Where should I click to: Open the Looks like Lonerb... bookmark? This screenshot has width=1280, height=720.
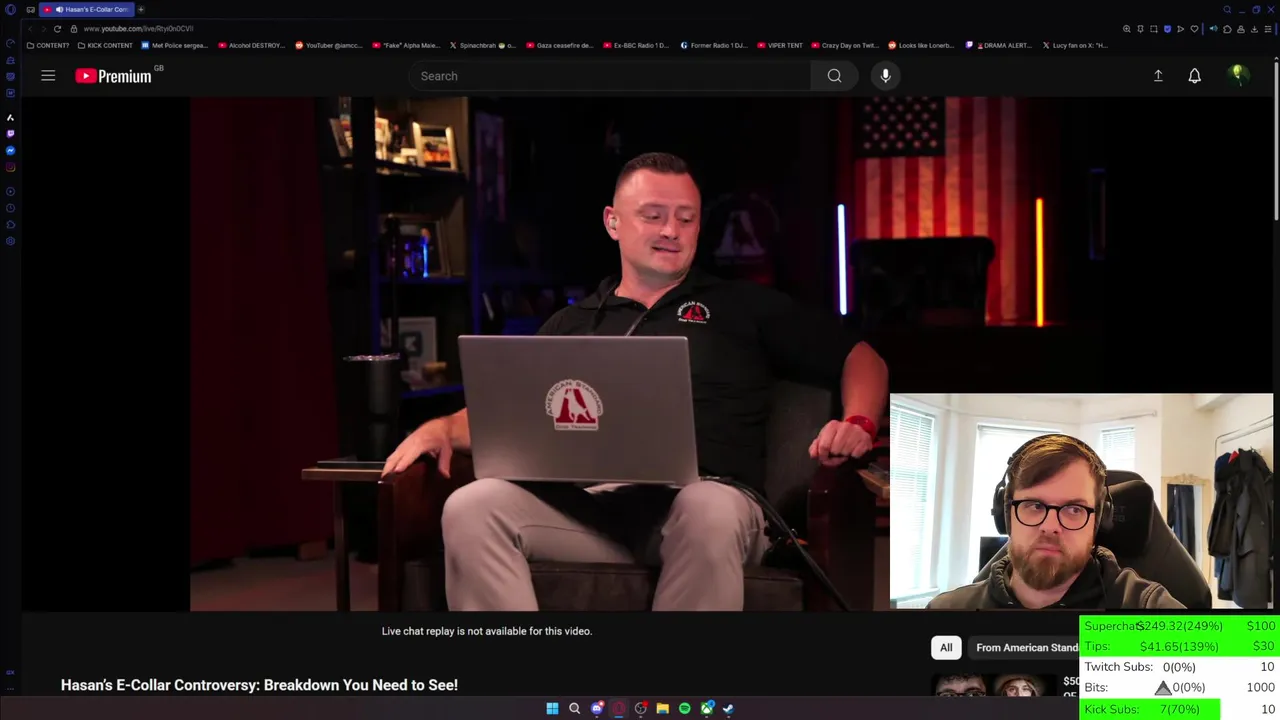coord(922,45)
